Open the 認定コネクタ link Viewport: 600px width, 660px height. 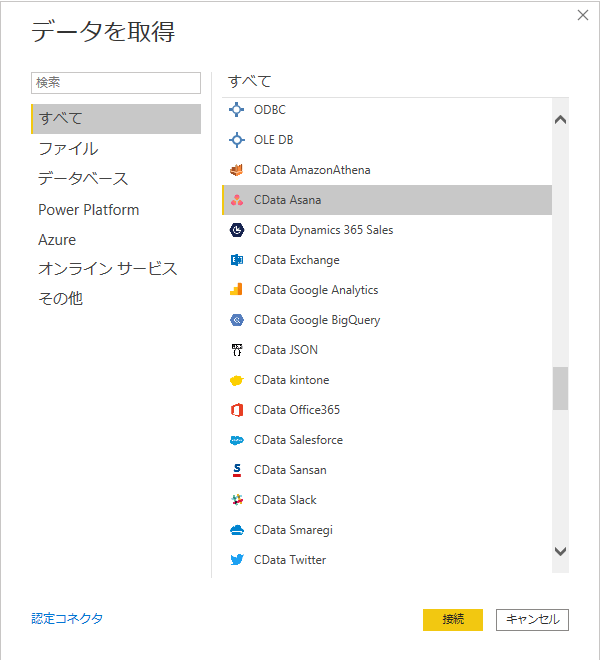click(x=67, y=619)
